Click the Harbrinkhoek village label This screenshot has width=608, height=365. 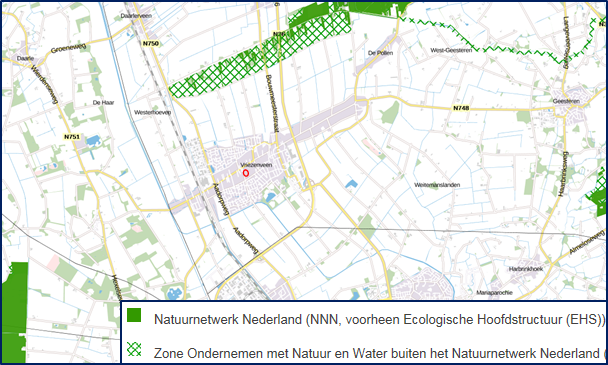click(x=526, y=269)
